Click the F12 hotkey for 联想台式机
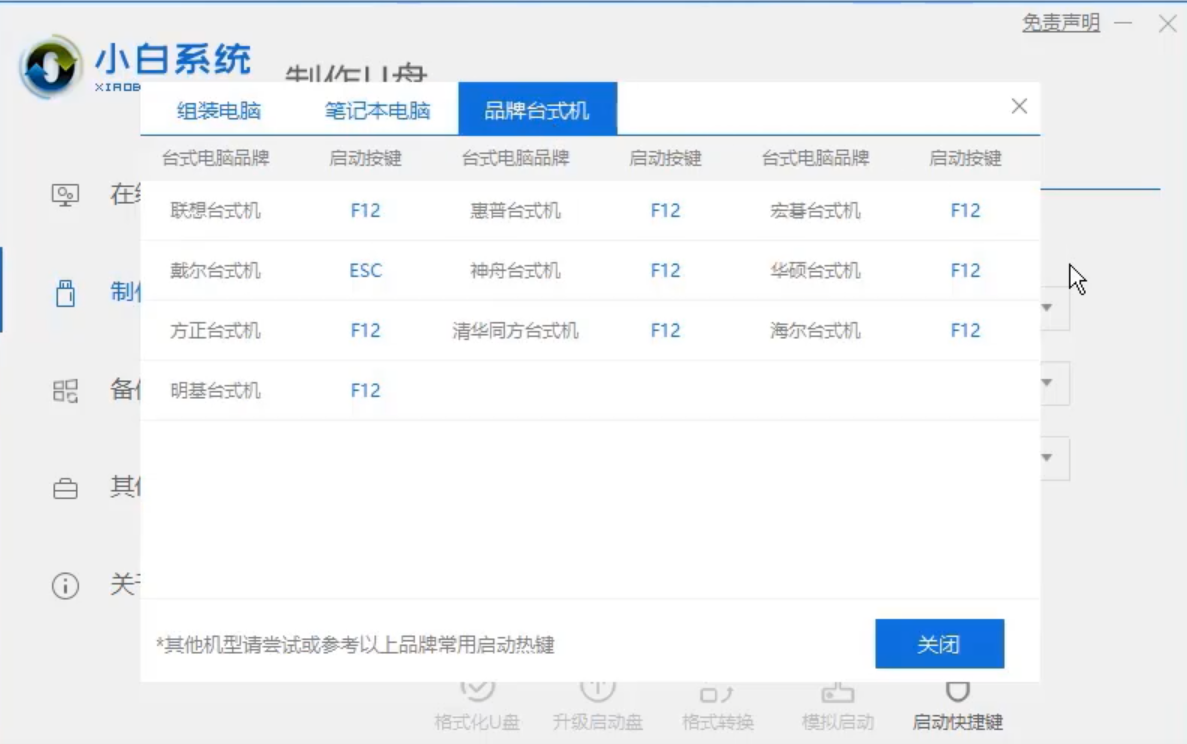Screen dimensions: 1187x744 tap(366, 210)
